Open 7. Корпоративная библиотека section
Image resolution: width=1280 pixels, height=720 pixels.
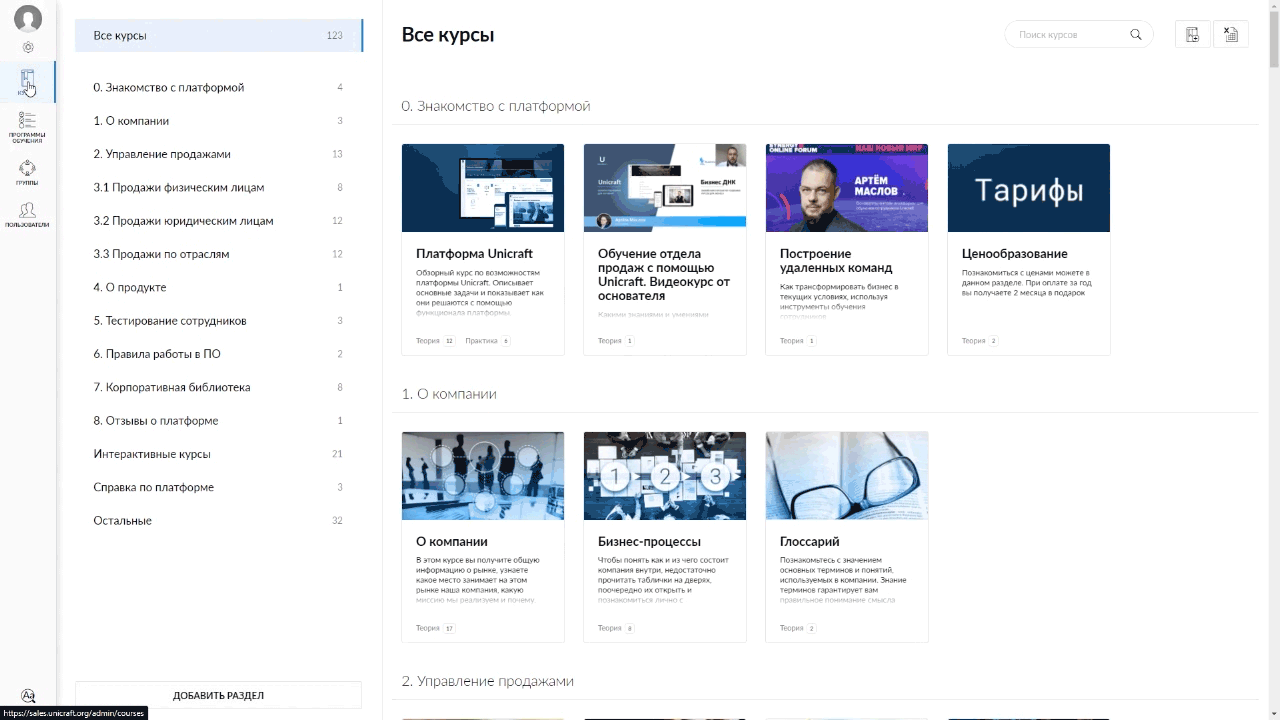[x=172, y=387]
